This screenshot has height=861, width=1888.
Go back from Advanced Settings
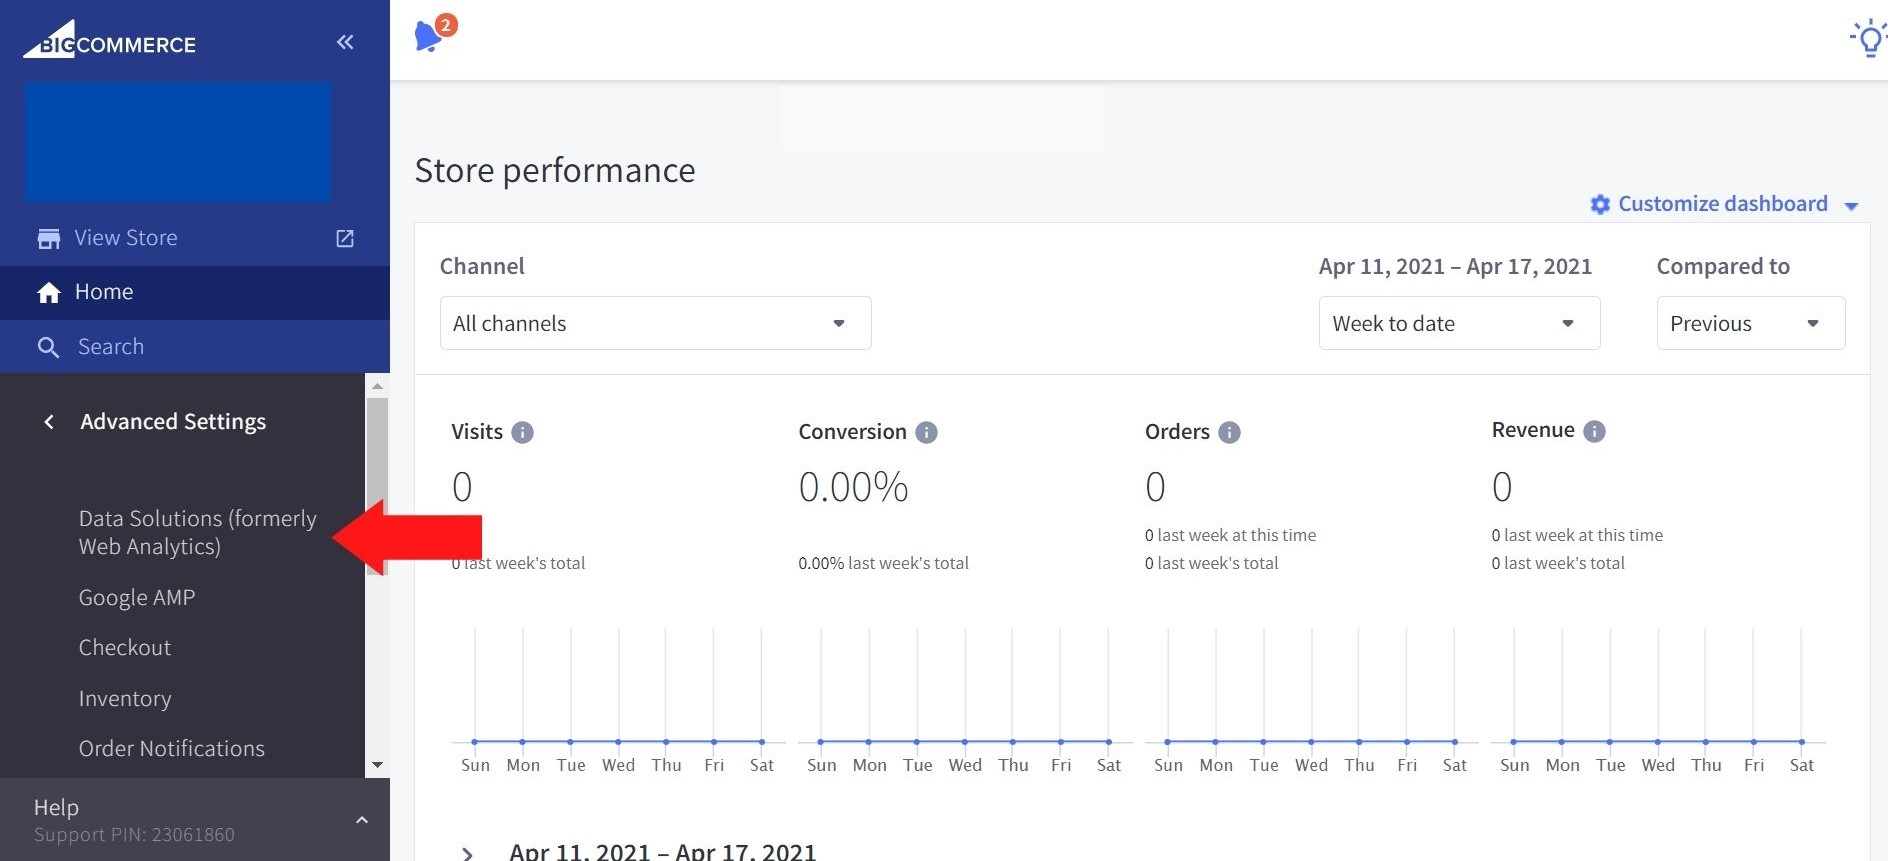point(49,422)
